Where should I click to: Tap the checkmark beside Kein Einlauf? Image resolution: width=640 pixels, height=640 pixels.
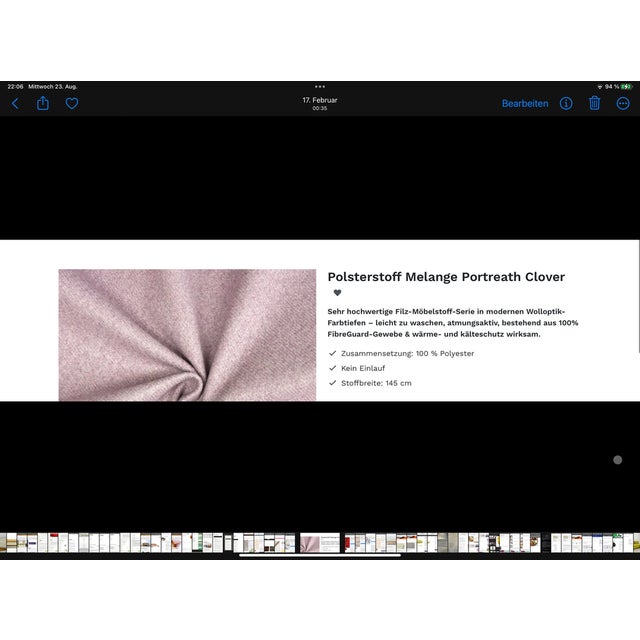(x=333, y=368)
